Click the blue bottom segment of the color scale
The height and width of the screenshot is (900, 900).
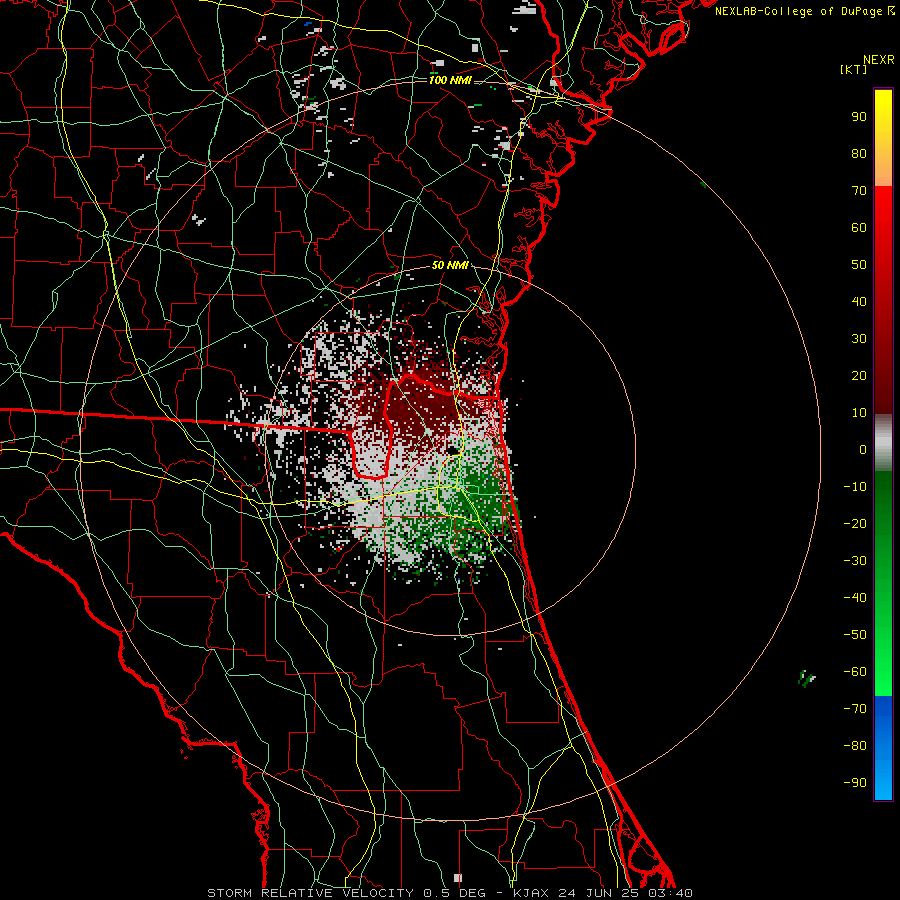(x=883, y=748)
